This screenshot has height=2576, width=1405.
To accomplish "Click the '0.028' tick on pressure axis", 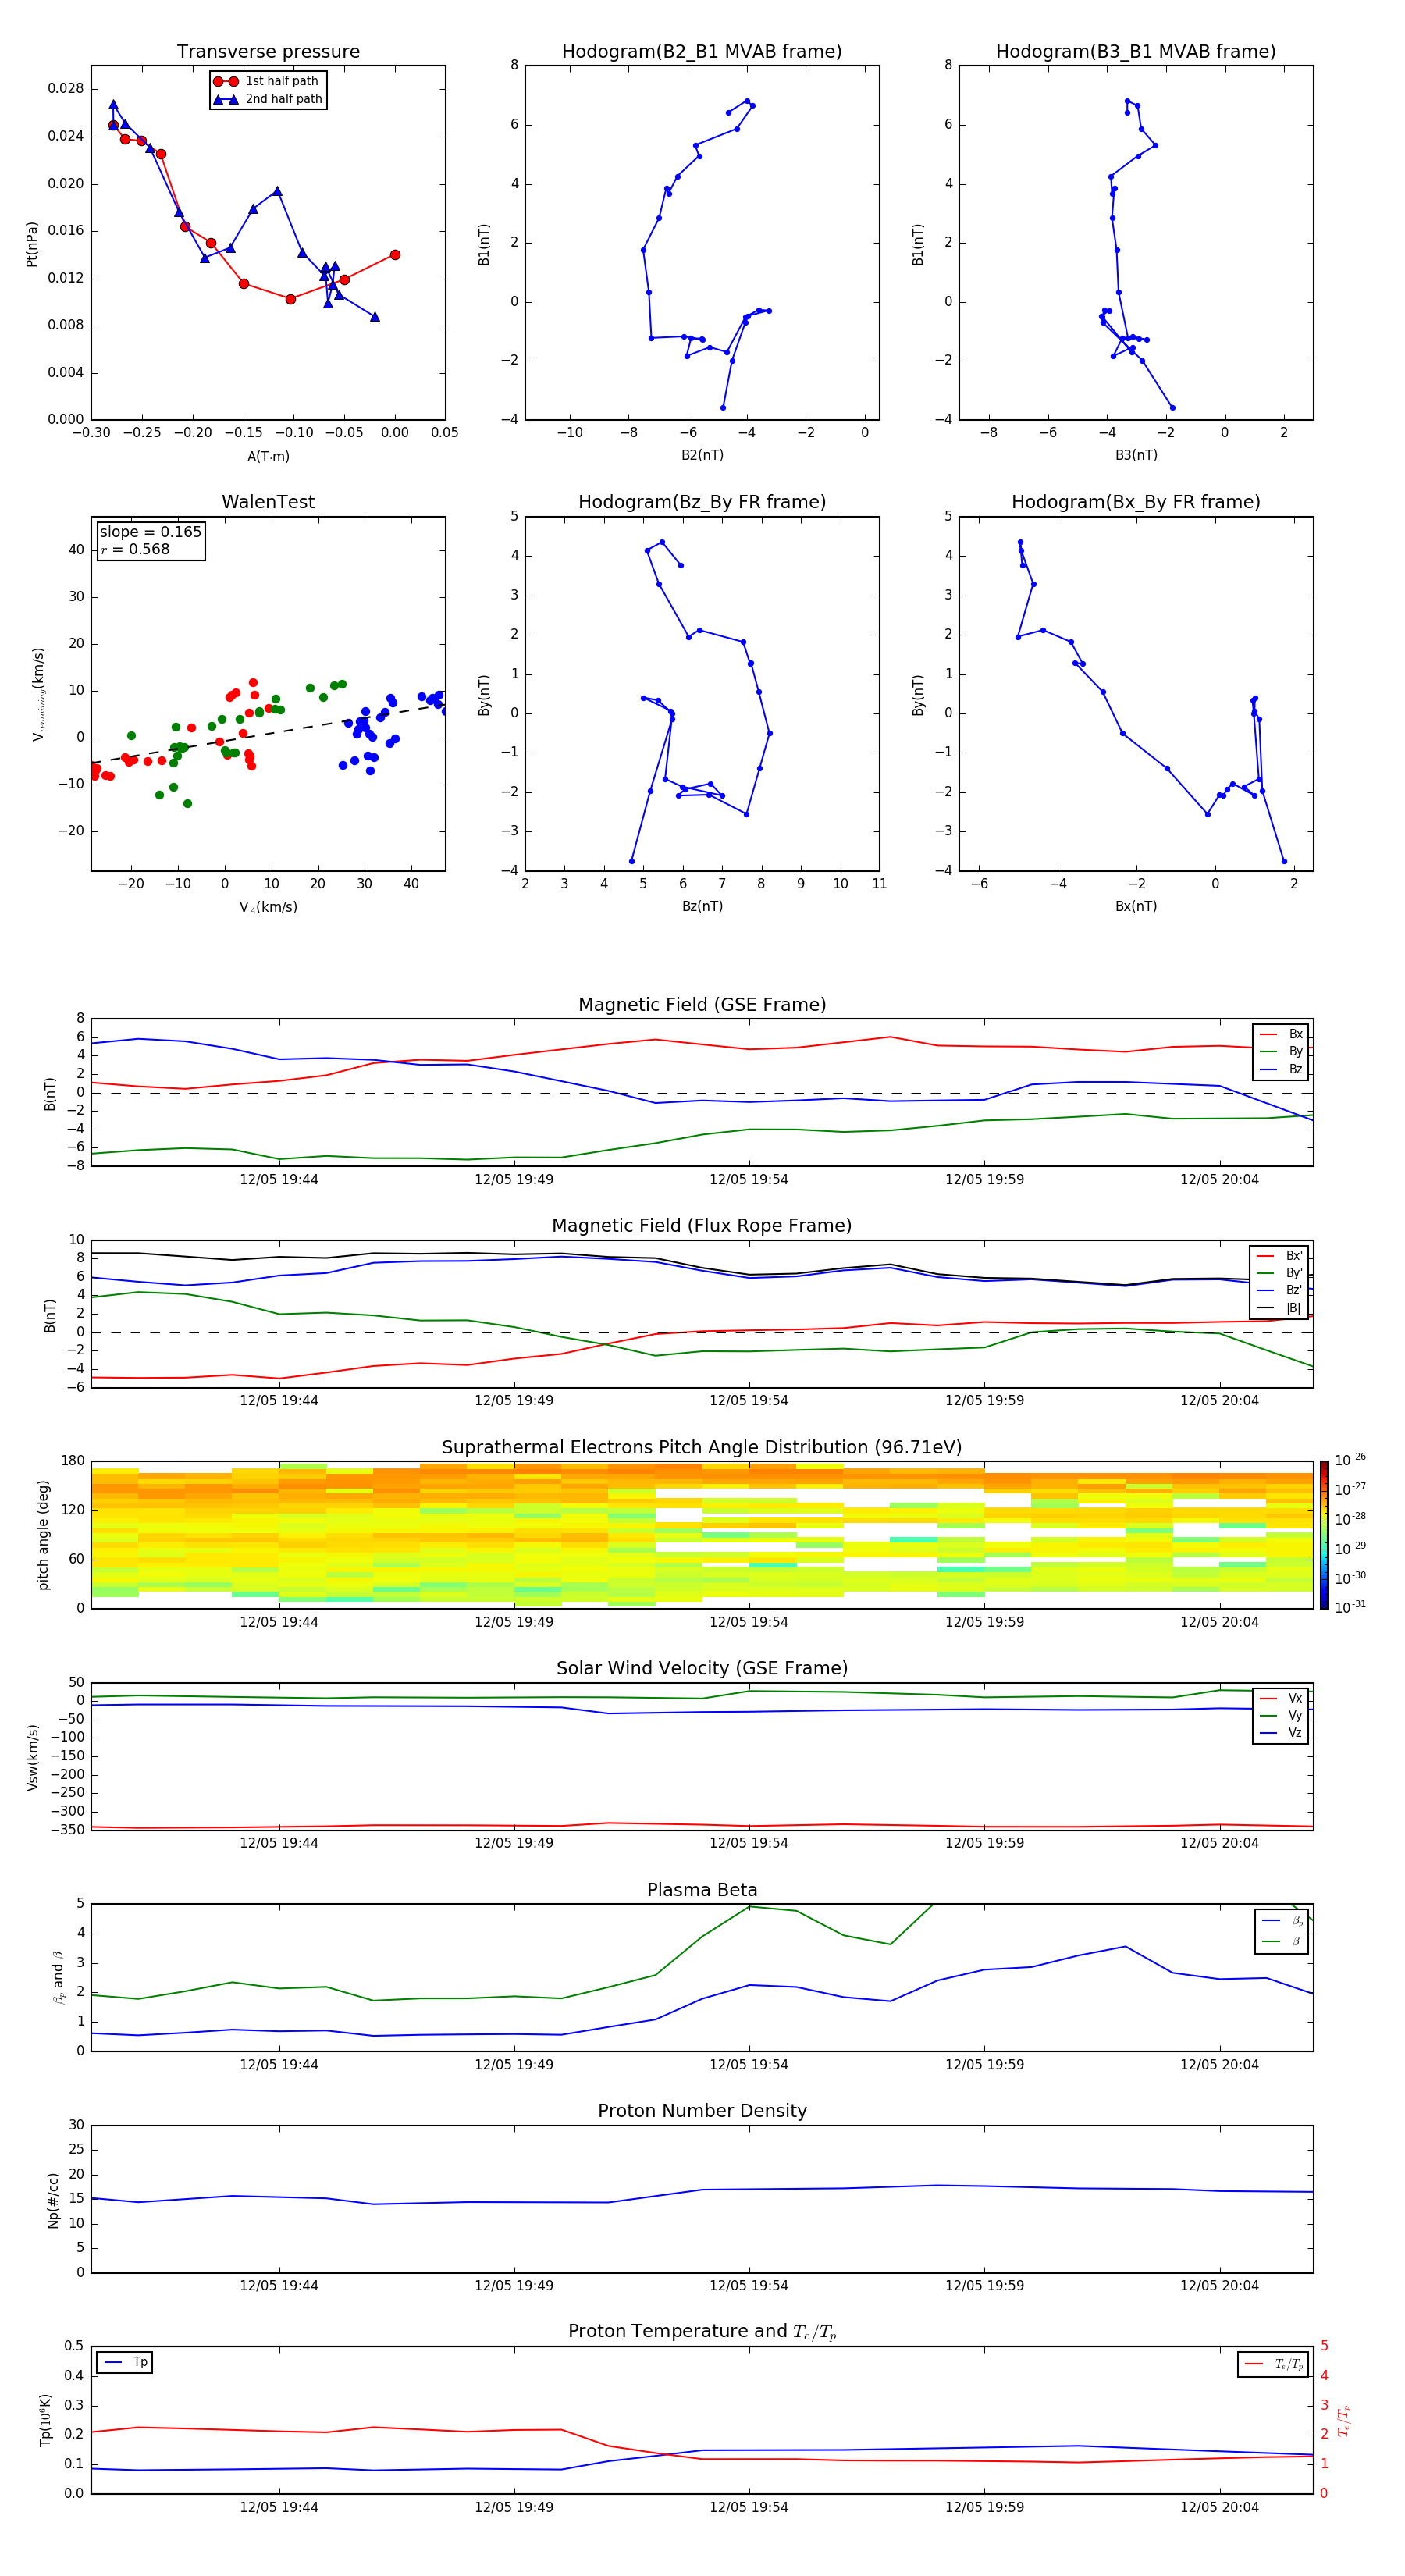I will (65, 89).
